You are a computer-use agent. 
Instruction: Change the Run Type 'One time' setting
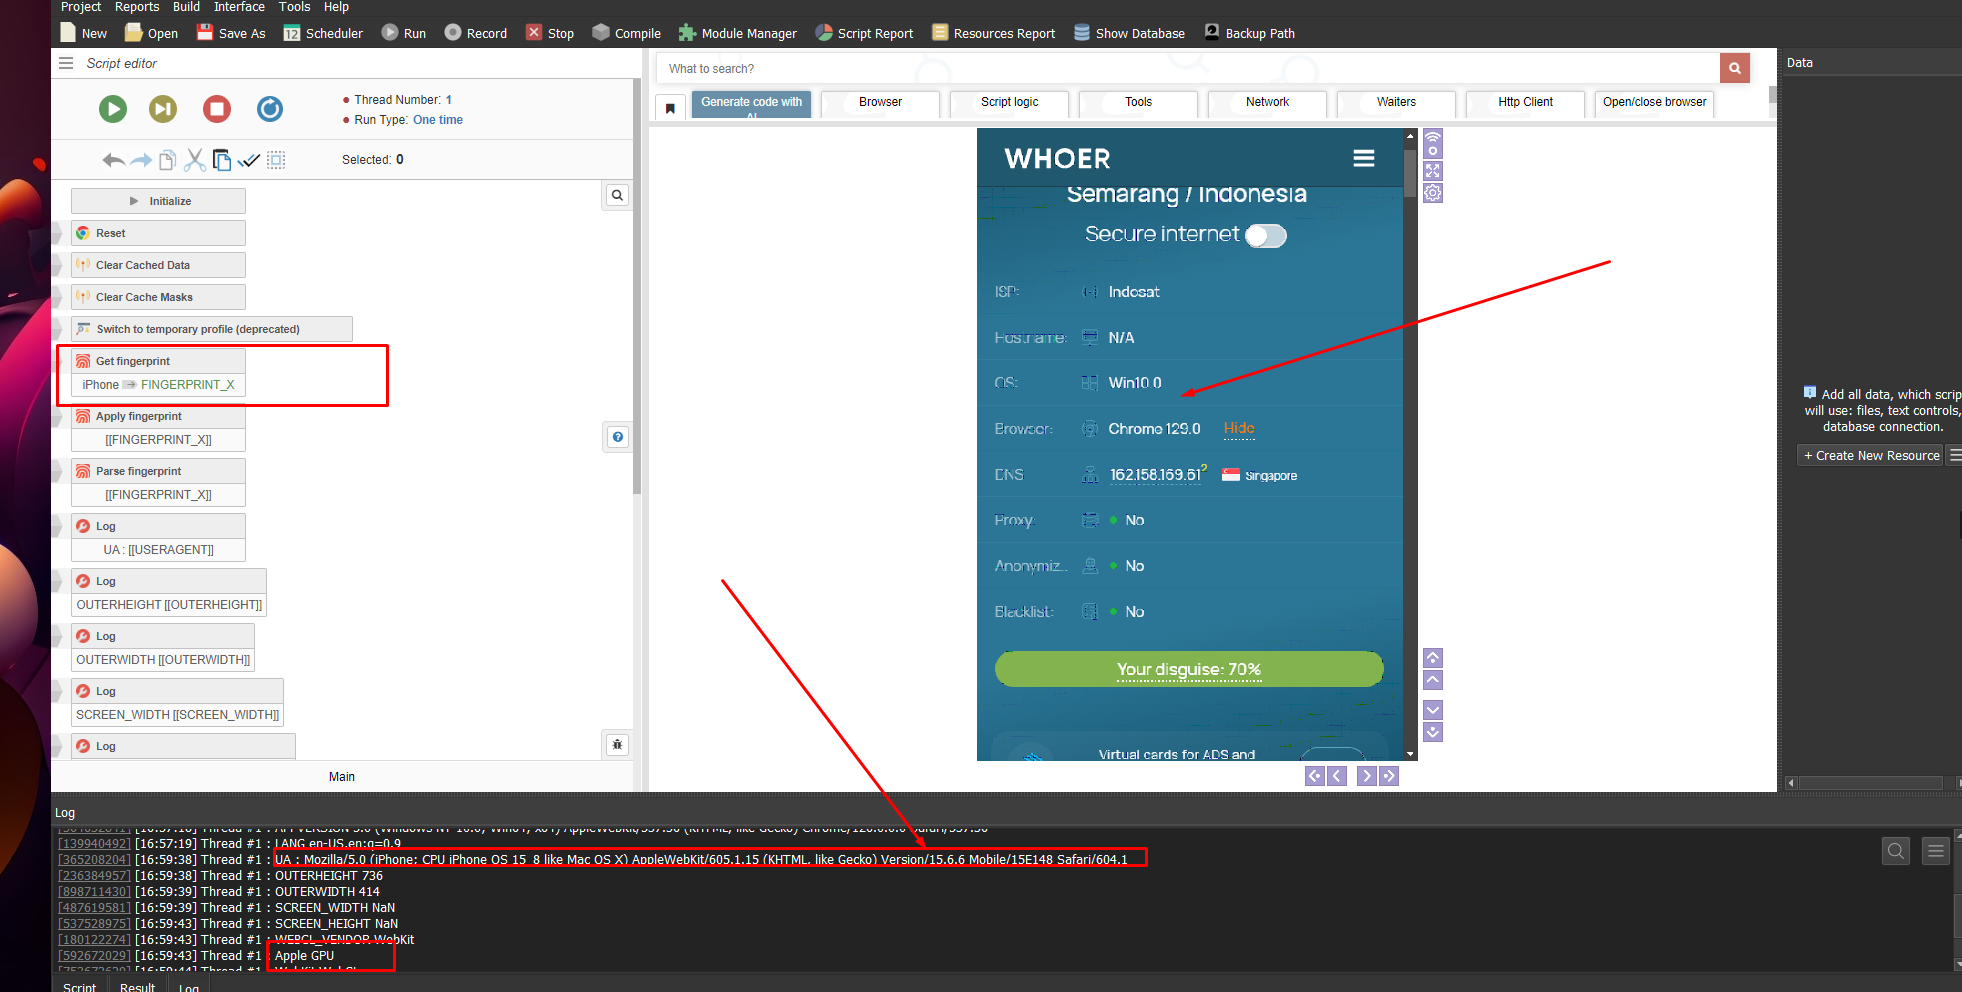click(x=438, y=120)
